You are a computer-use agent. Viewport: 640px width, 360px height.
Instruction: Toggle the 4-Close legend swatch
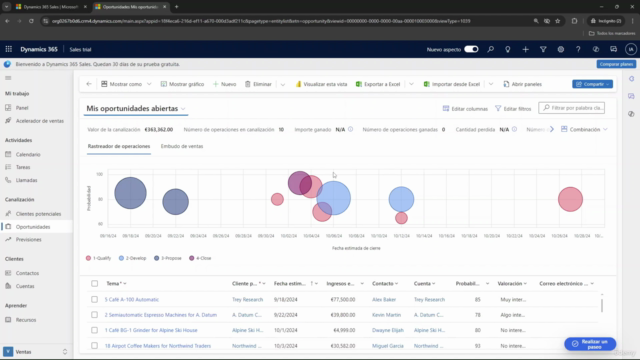(x=191, y=258)
